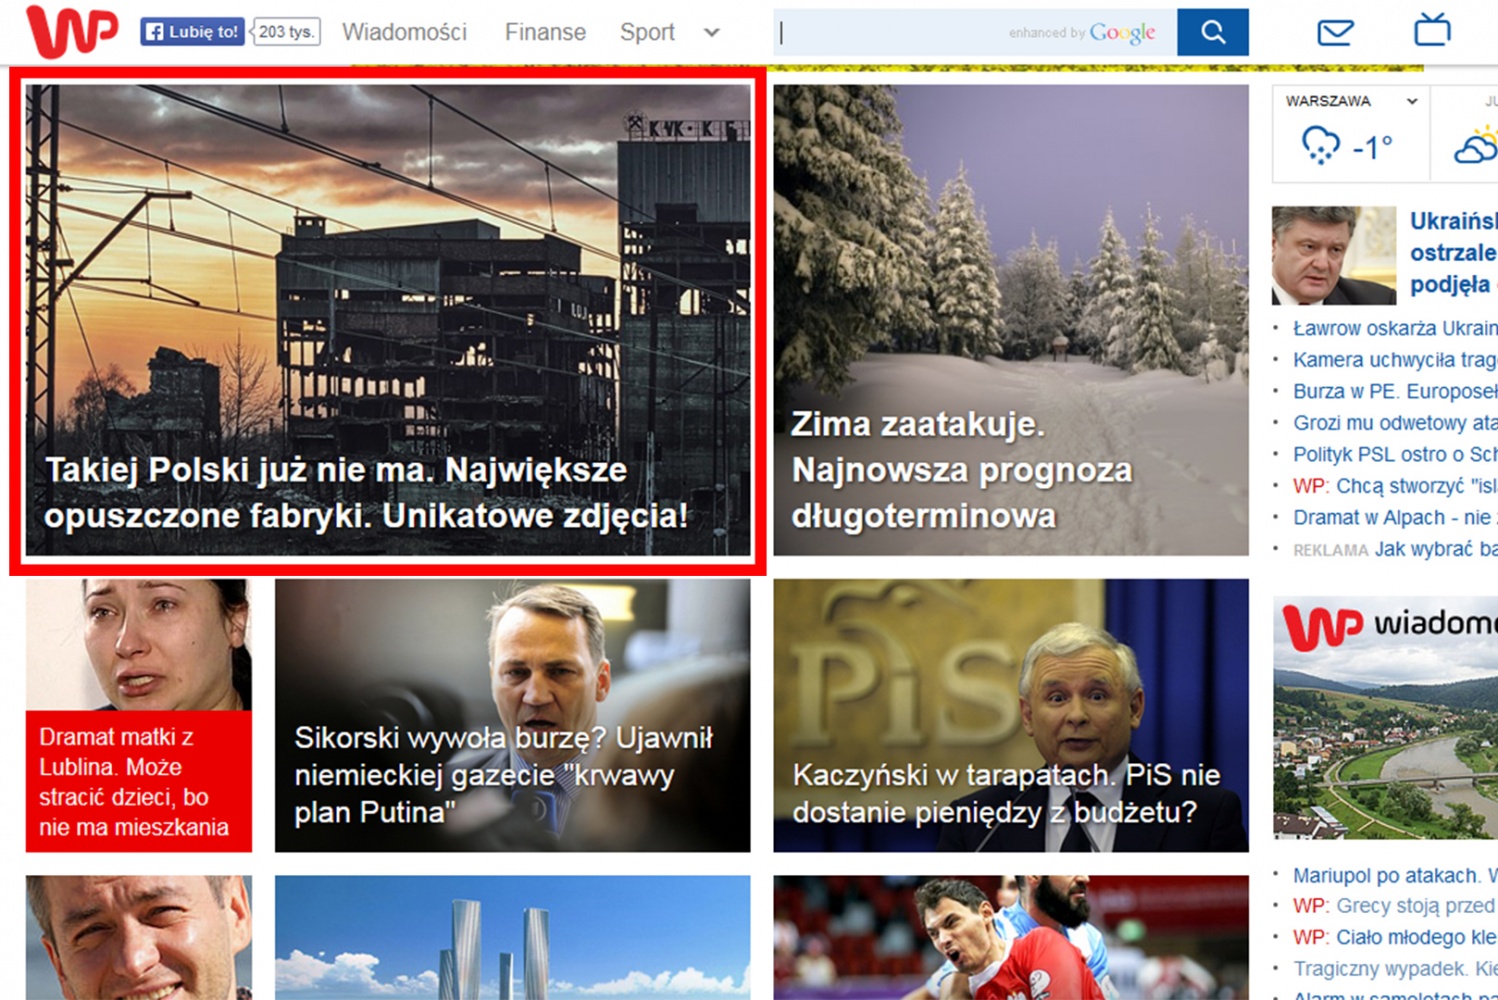
Task: Open the mail envelope icon
Action: pyautogui.click(x=1335, y=32)
